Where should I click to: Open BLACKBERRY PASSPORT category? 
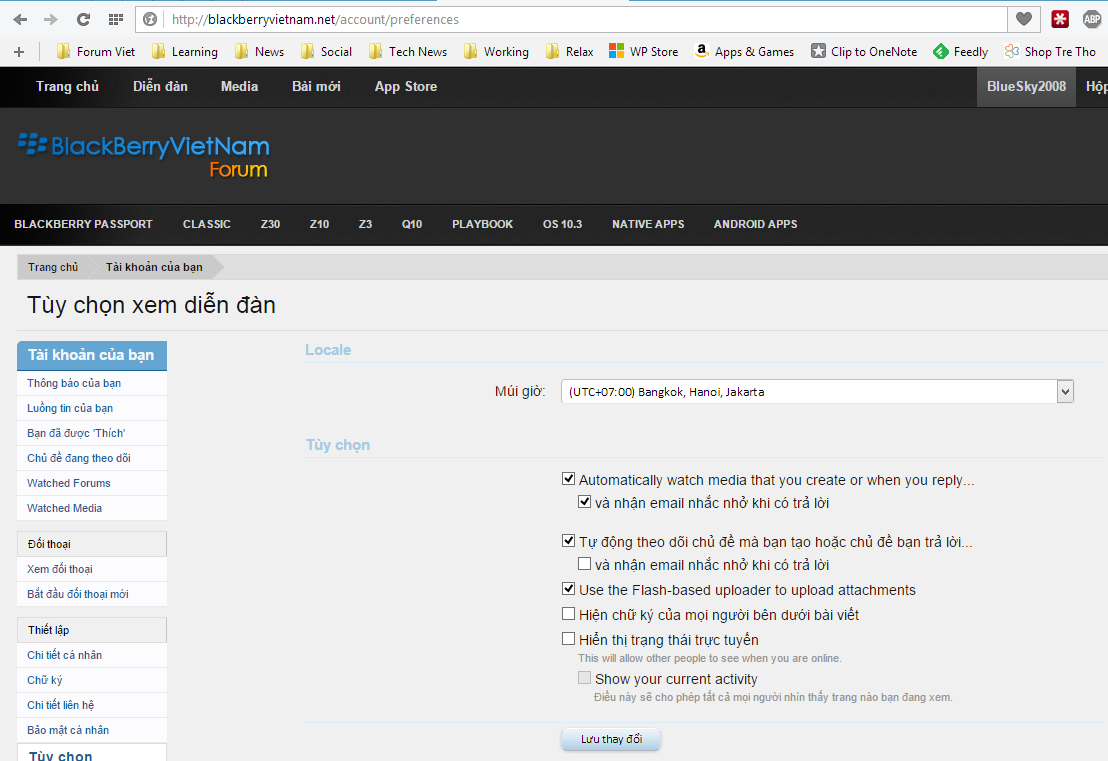83,224
